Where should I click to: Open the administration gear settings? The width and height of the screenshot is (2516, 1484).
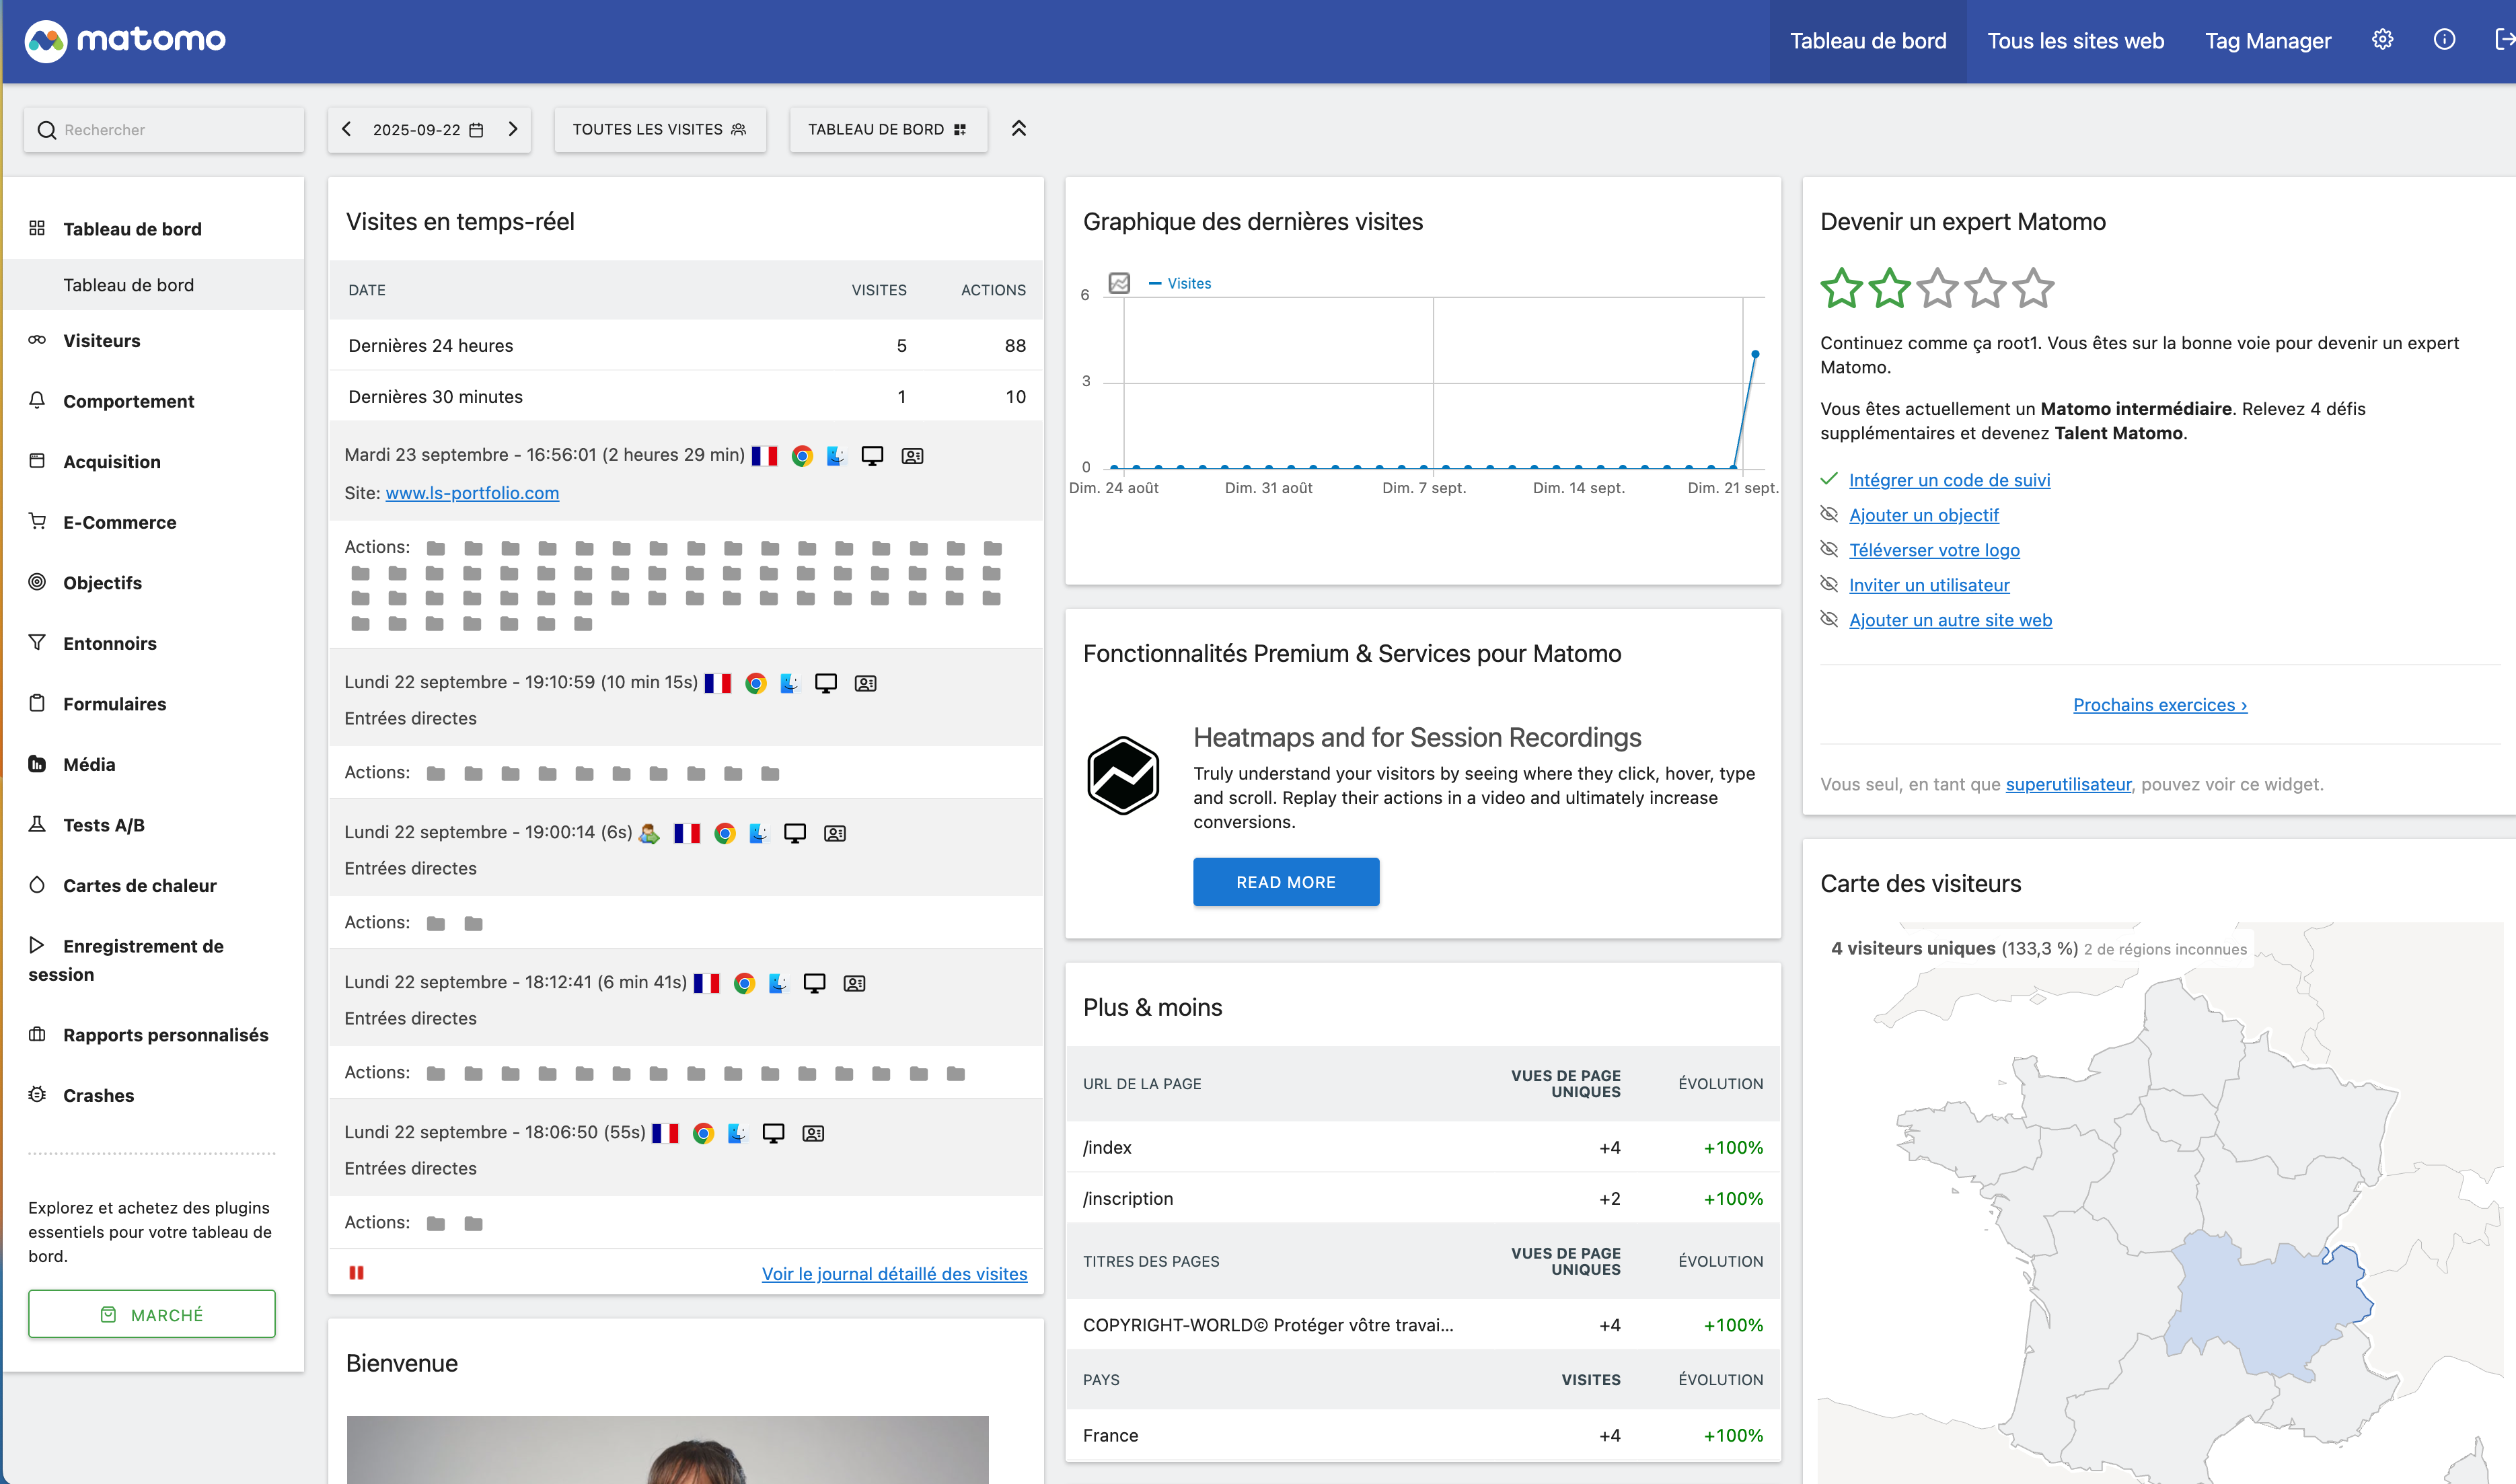pos(2383,40)
